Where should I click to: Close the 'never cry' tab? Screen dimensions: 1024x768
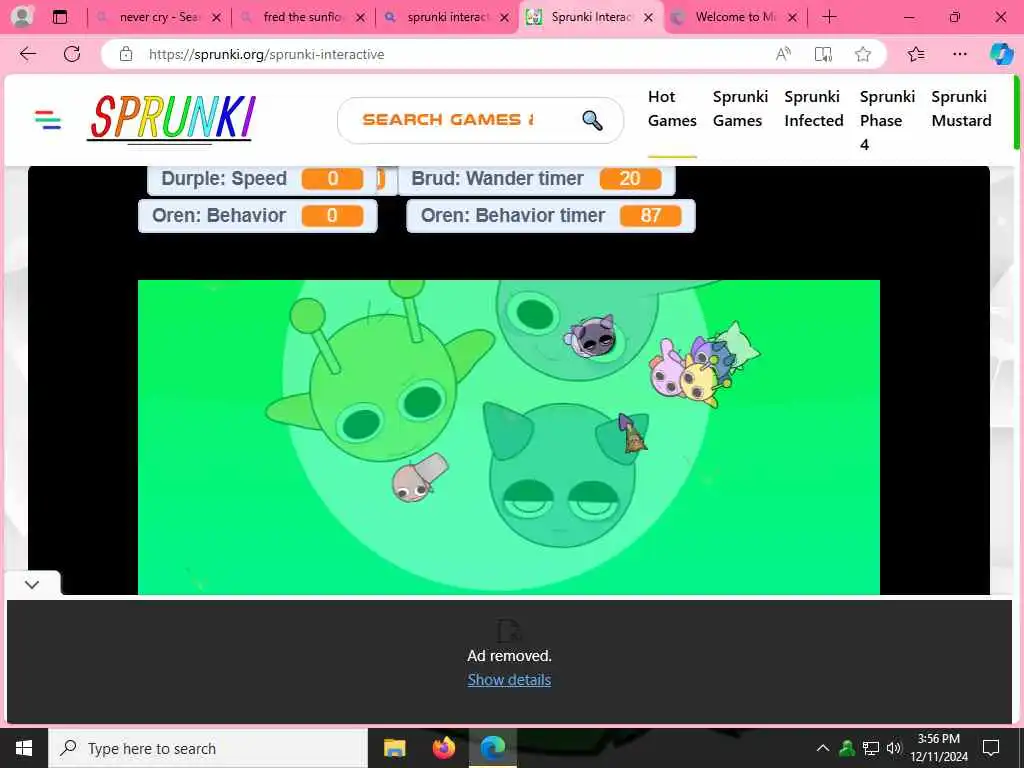point(216,18)
